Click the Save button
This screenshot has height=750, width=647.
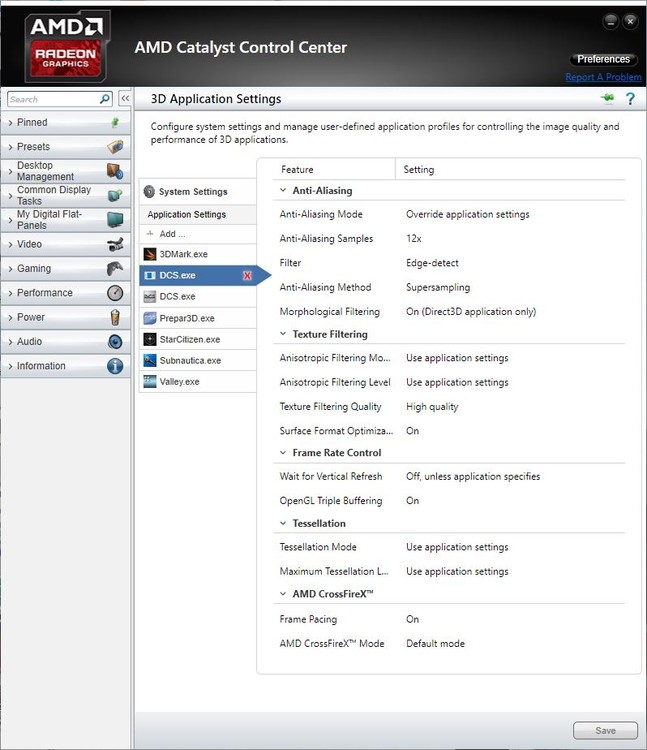(605, 730)
